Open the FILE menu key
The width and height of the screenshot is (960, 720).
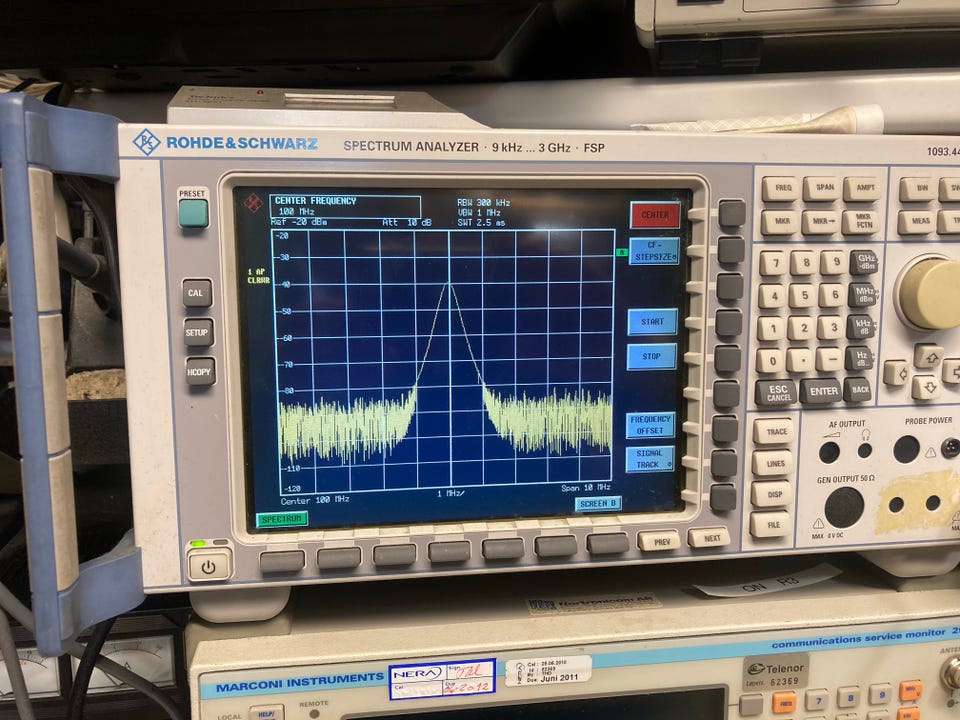770,525
